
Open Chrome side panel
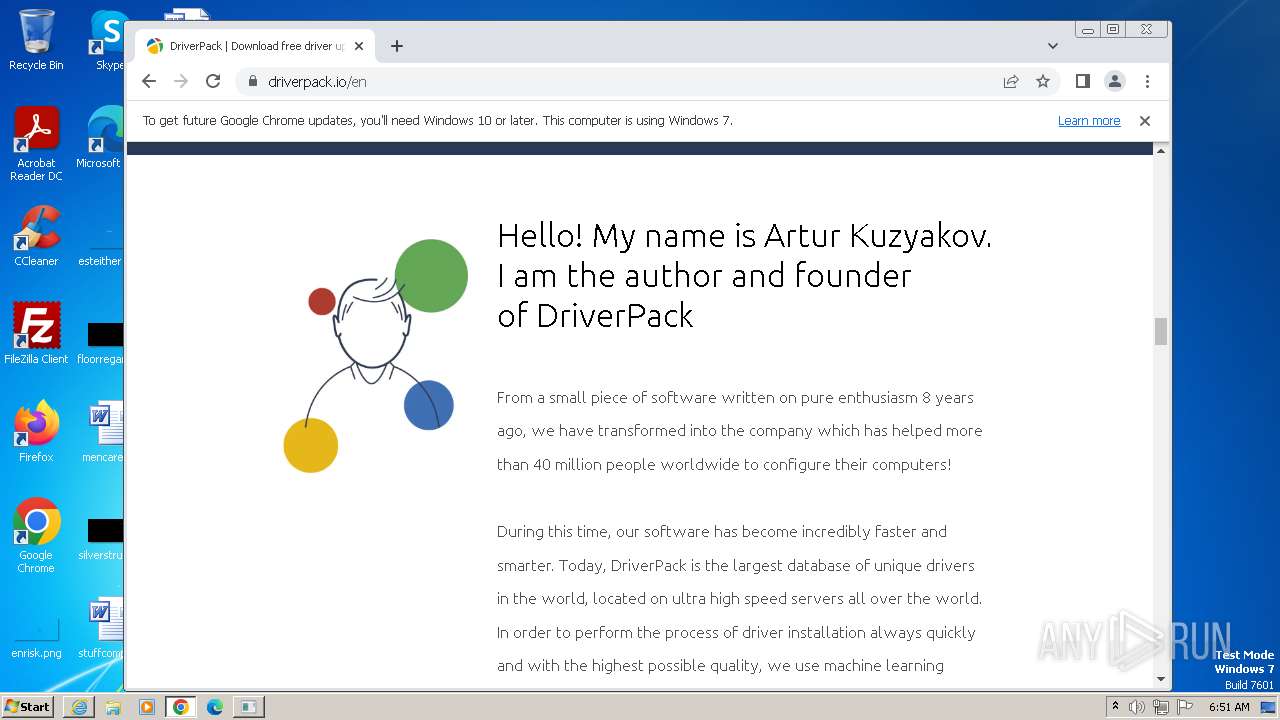pos(1082,81)
